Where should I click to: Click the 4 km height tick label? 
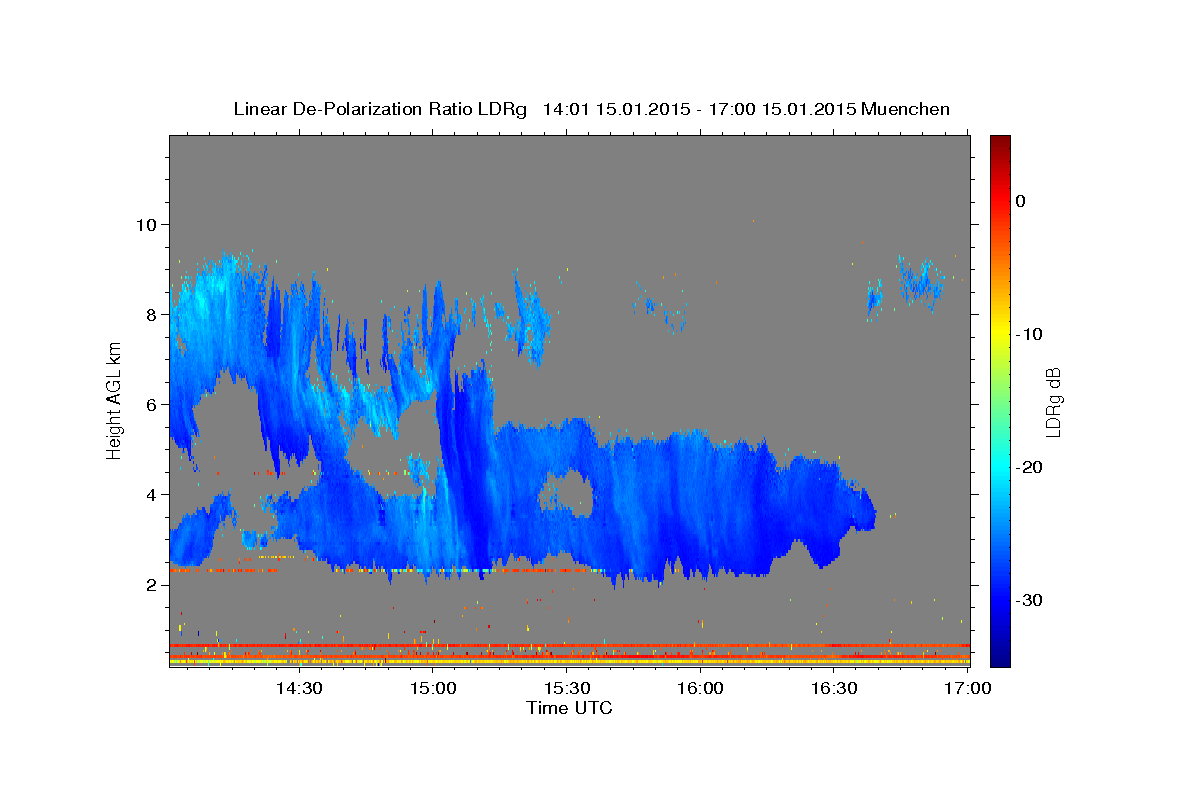[152, 494]
